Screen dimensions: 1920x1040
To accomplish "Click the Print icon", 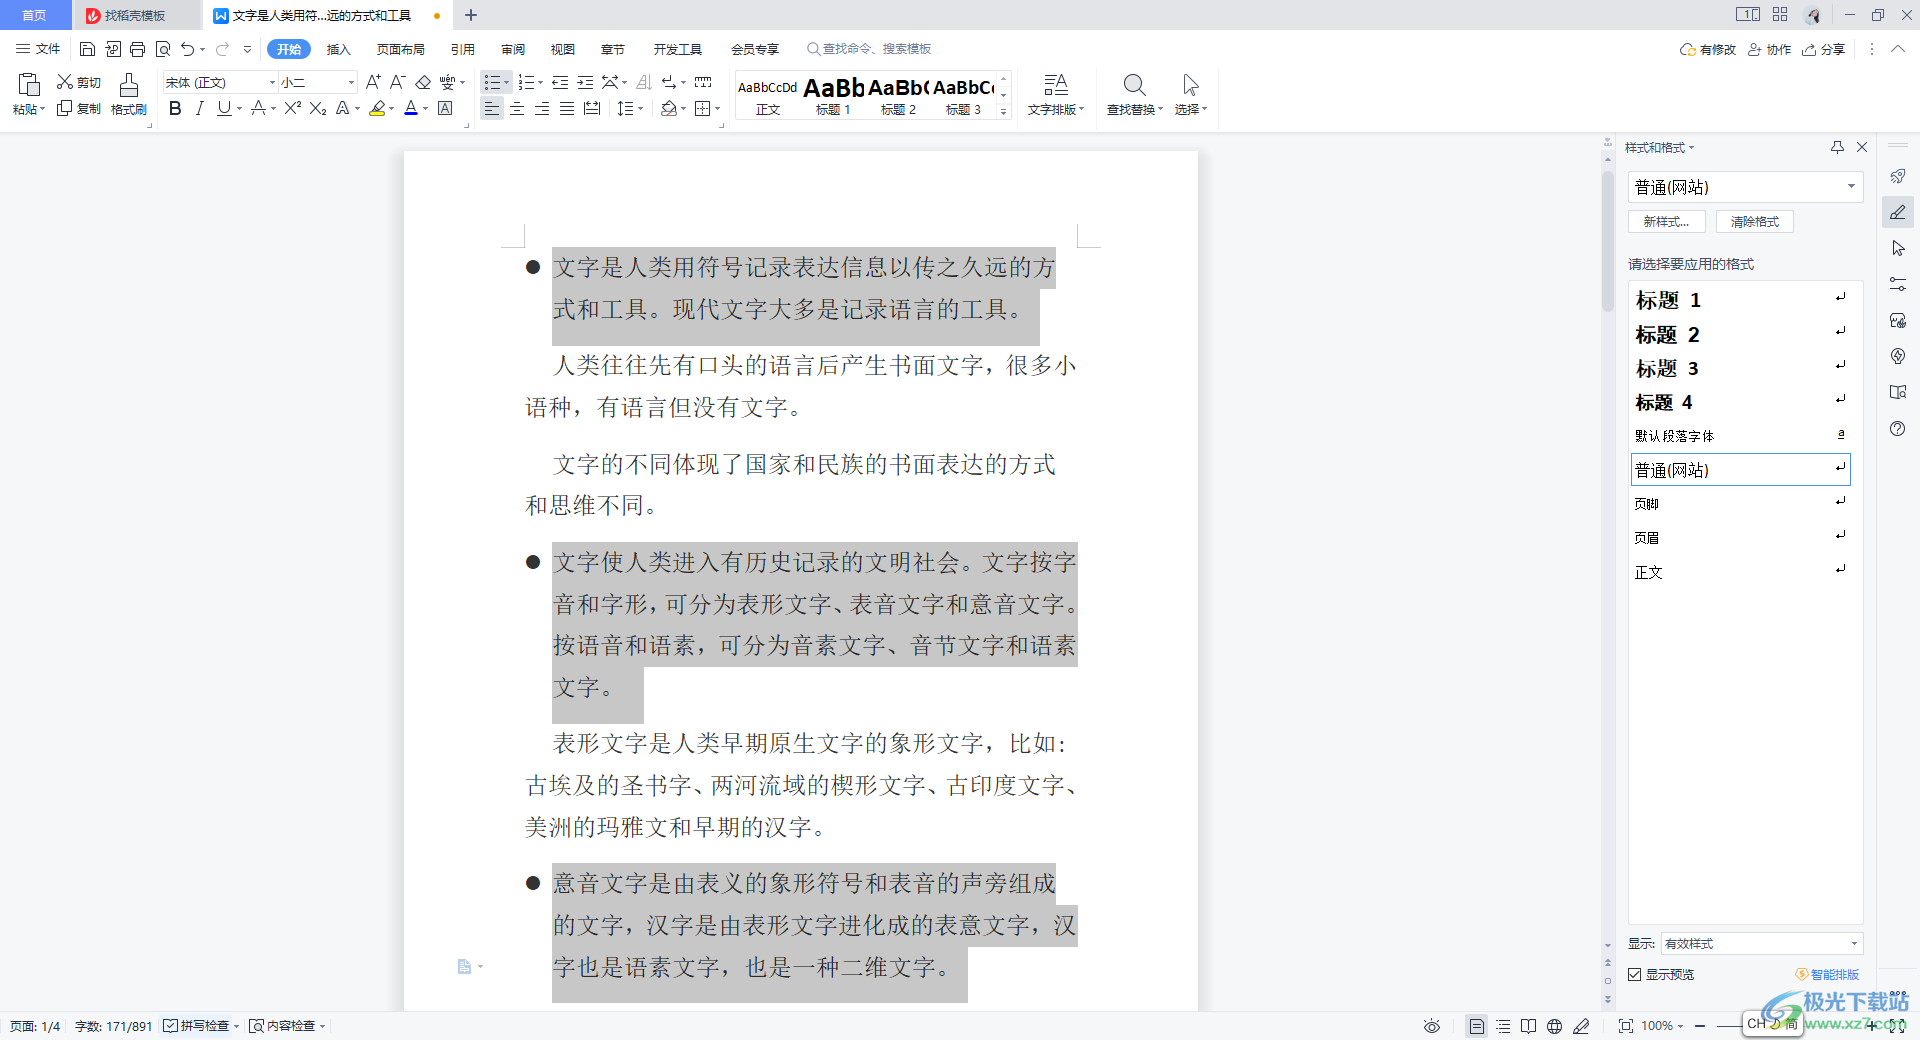I will pos(137,49).
